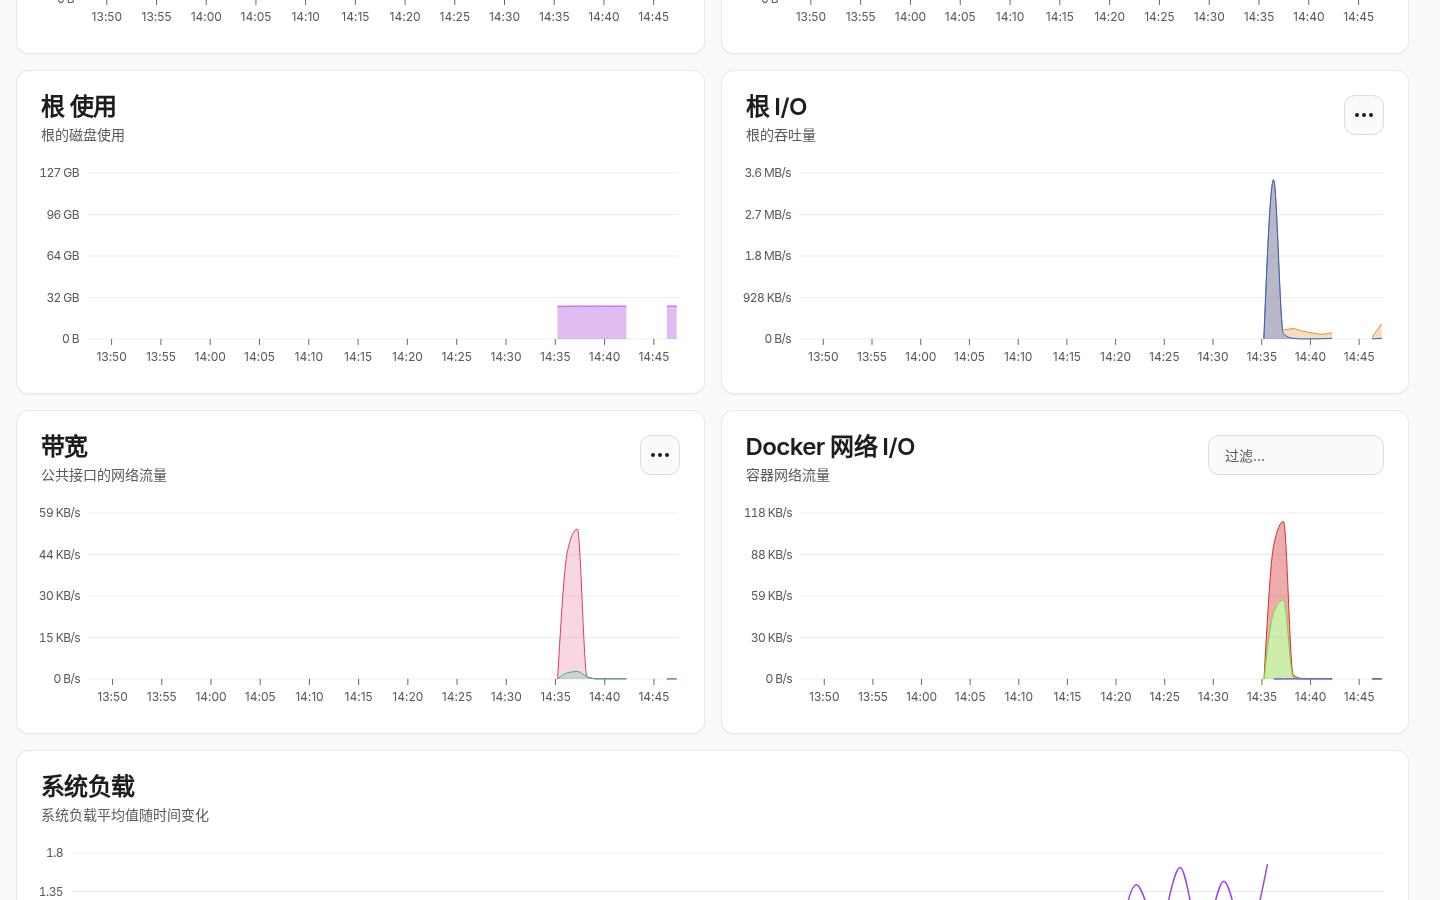This screenshot has width=1440, height=900.
Task: Click the 2.7 MB/s axis label
Action: (x=768, y=215)
